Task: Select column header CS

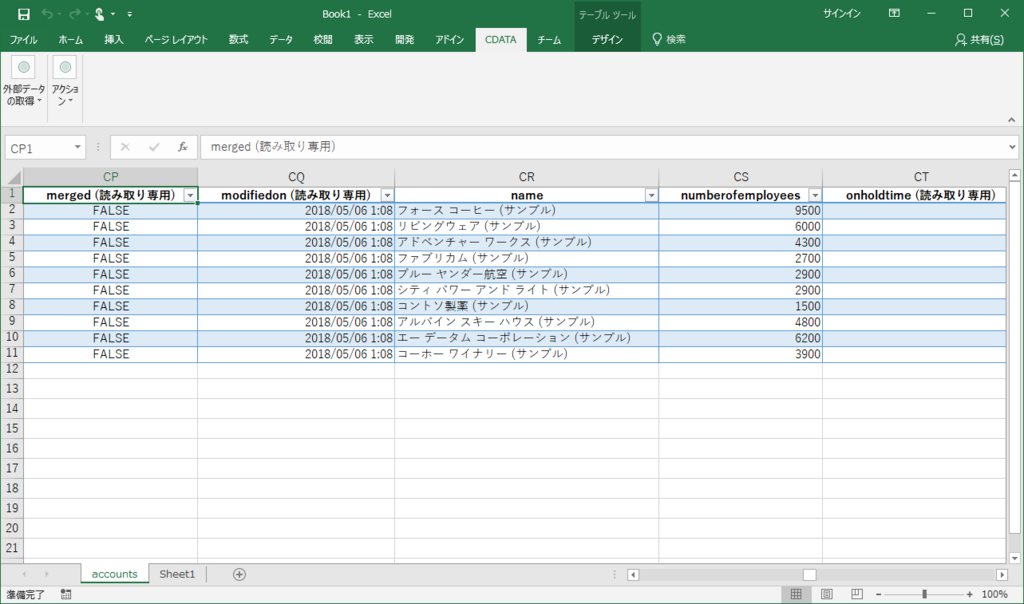Action: (741, 177)
